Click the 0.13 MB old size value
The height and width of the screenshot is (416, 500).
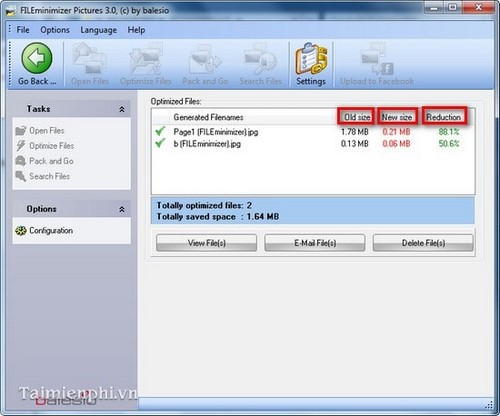coord(355,144)
